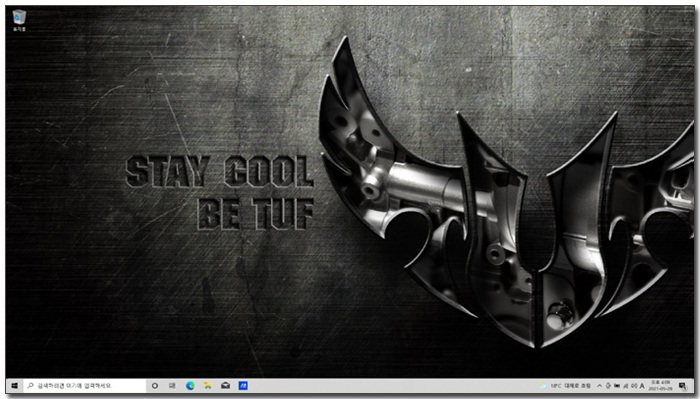Viewport: 700px width, 399px height.
Task: Open the Windows Start menu
Action: click(x=14, y=386)
